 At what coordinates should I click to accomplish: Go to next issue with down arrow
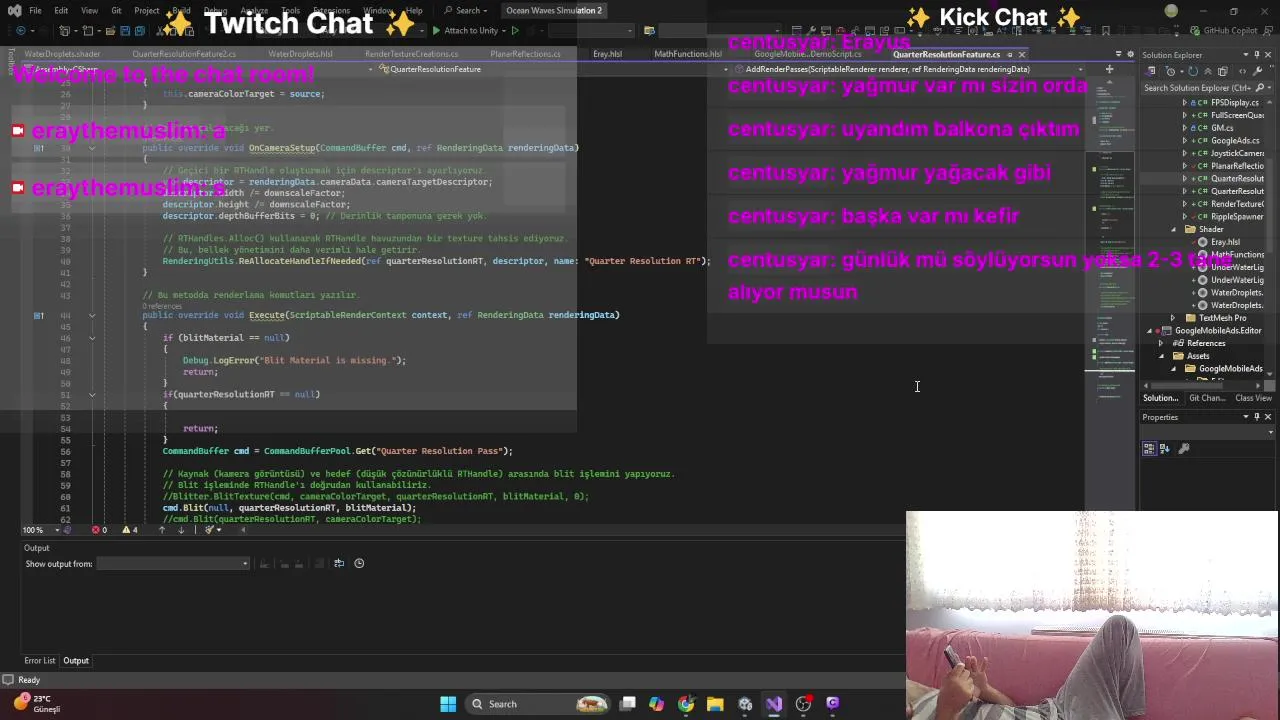tap(181, 530)
